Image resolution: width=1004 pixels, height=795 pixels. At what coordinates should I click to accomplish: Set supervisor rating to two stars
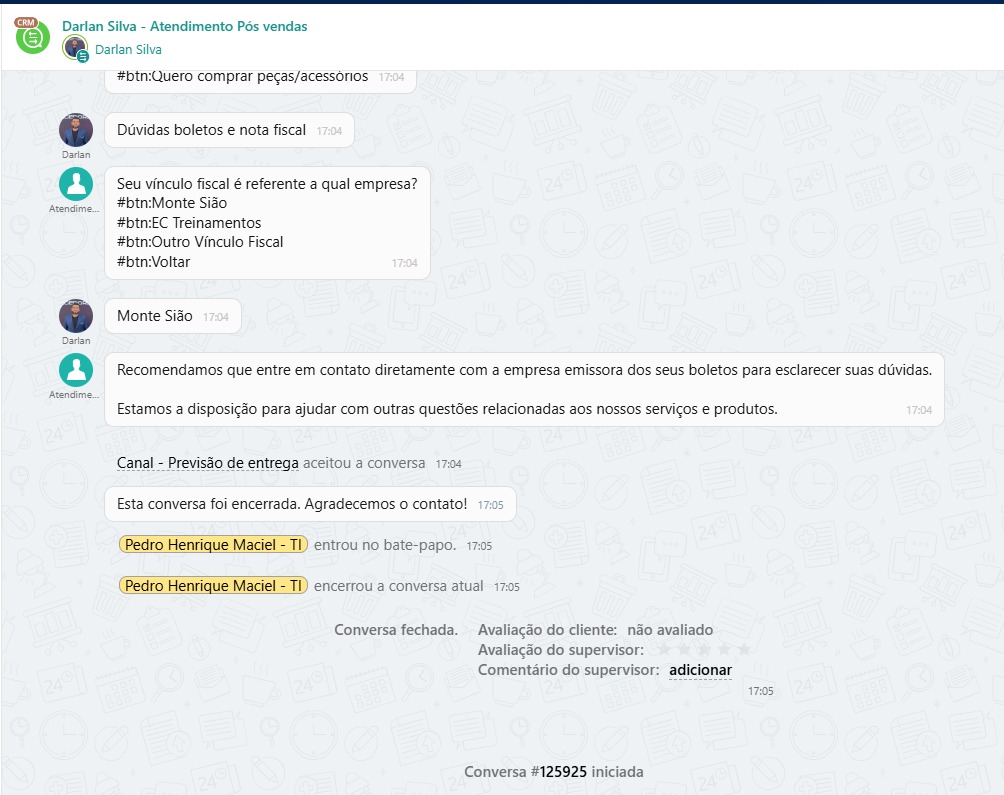pyautogui.click(x=685, y=650)
